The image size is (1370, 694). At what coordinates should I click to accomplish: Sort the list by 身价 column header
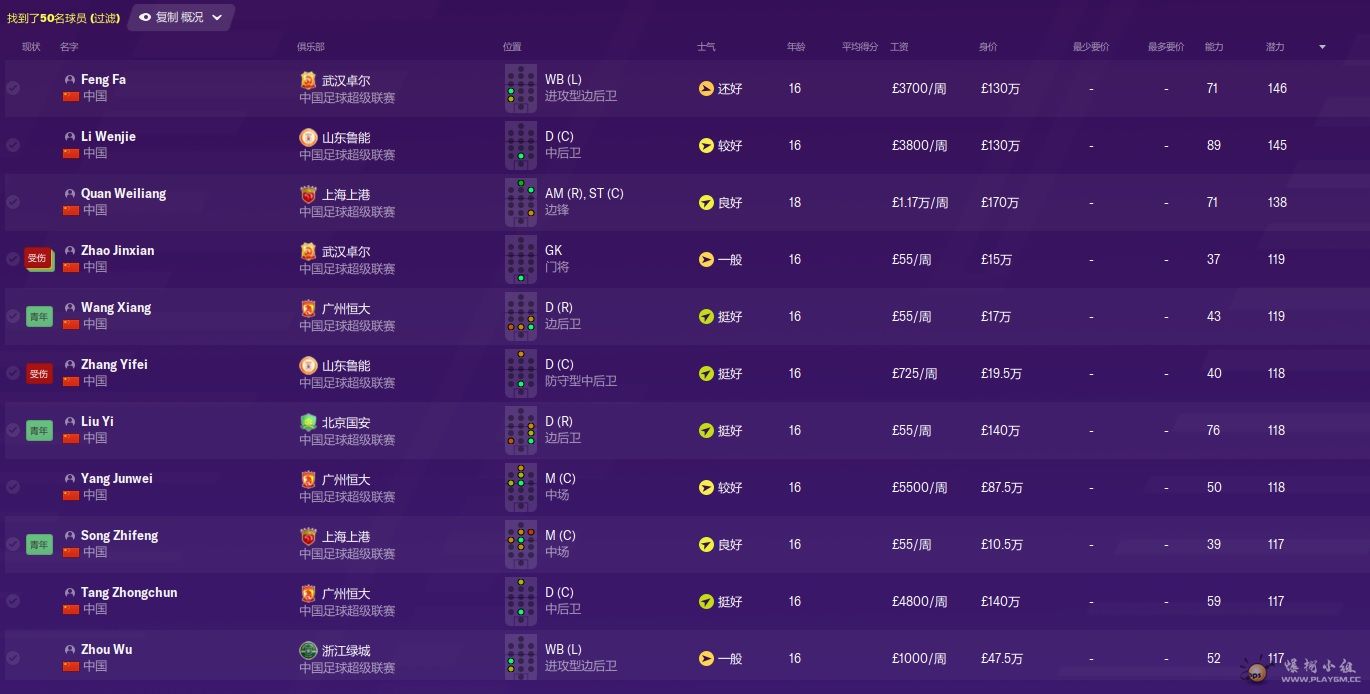(x=987, y=47)
